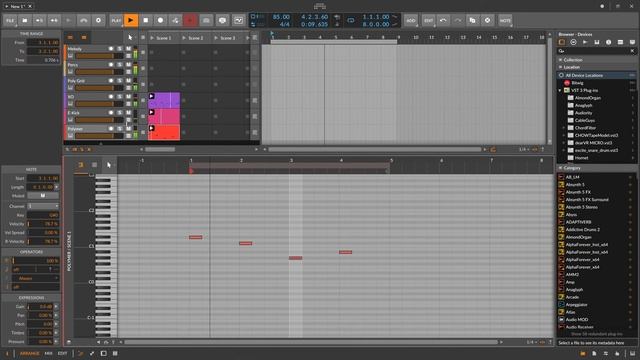Open the AlmondOrgan folder
640x360 pixels.
coord(588,98)
